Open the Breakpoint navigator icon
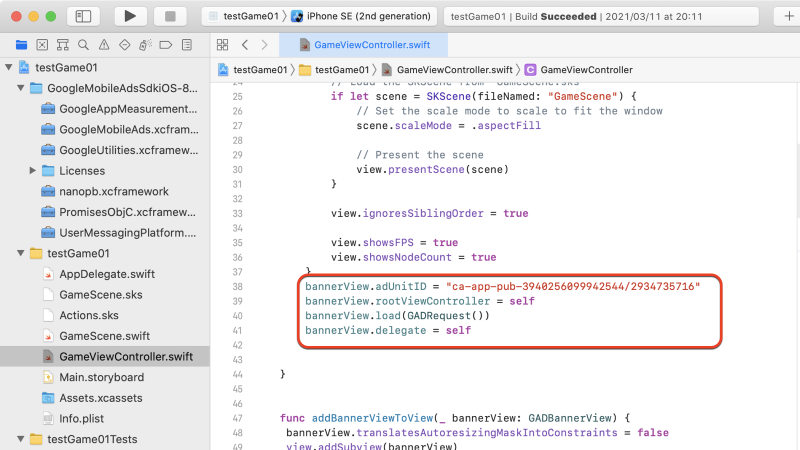The width and height of the screenshot is (800, 450). click(x=166, y=45)
